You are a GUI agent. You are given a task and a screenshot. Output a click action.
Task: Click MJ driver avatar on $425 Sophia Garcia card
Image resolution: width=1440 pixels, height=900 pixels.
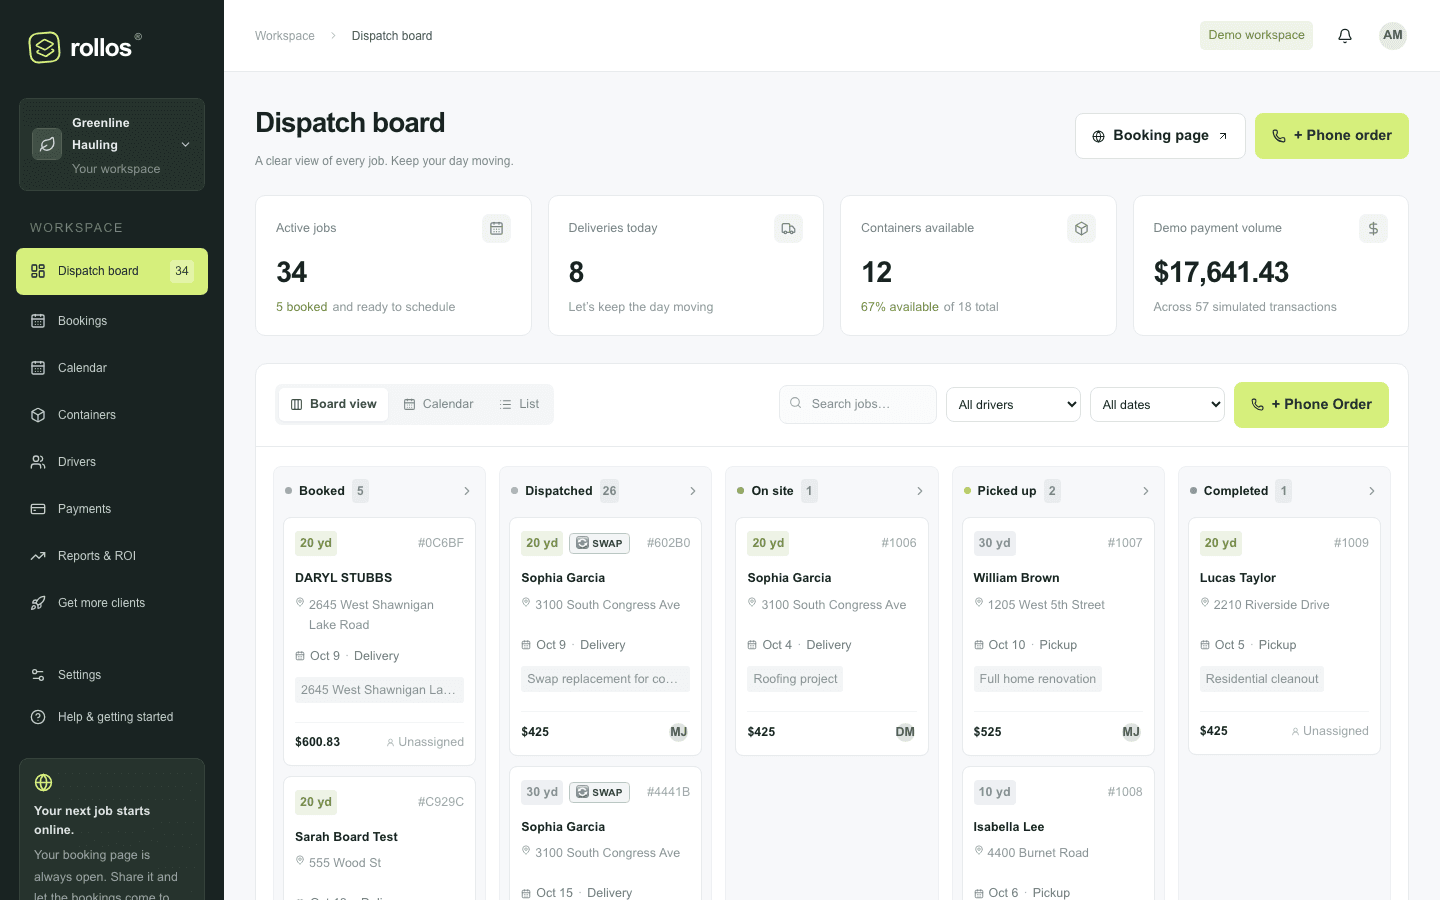[678, 732]
